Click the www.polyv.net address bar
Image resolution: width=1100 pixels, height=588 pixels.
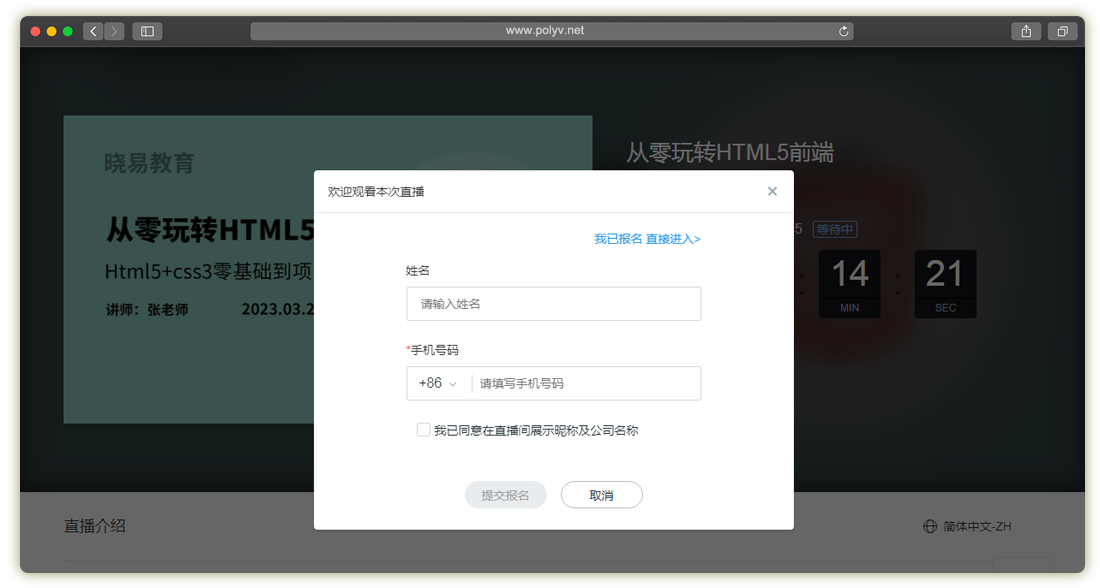(545, 31)
